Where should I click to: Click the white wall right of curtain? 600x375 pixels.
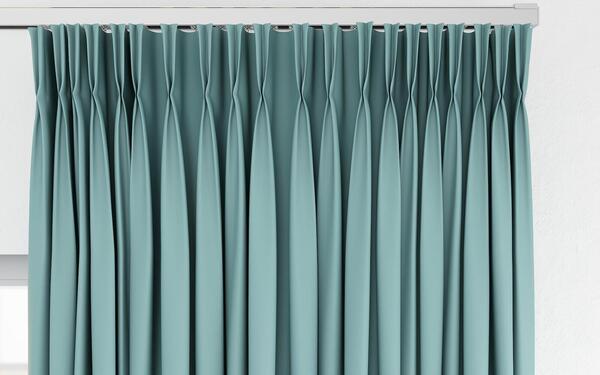(x=567, y=191)
